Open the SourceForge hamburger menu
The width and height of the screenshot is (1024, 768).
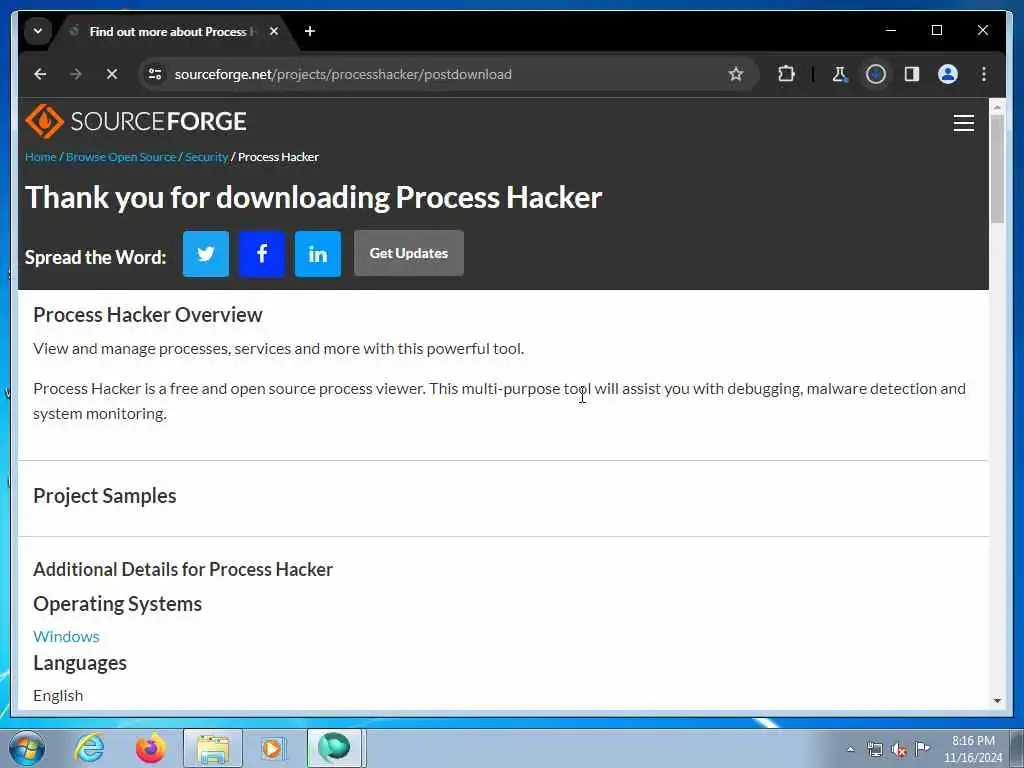point(963,123)
